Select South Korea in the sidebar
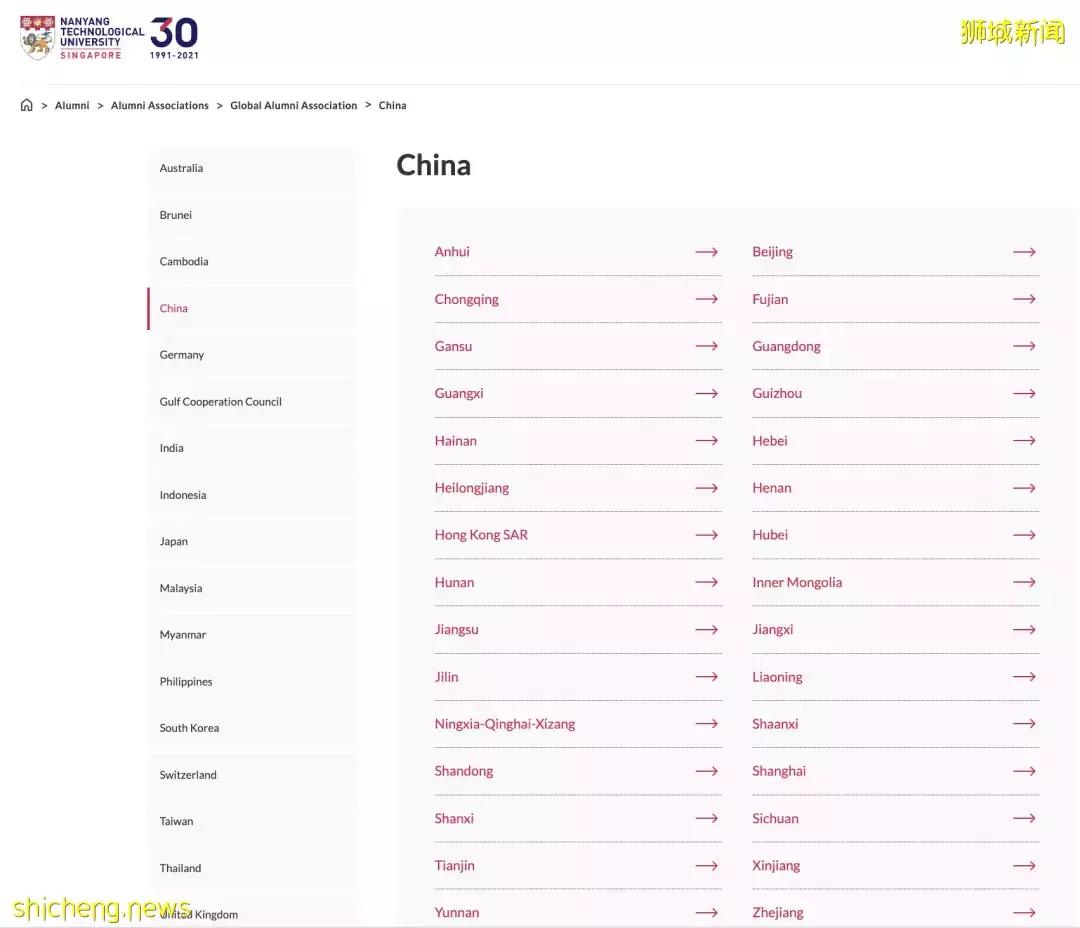 (189, 728)
